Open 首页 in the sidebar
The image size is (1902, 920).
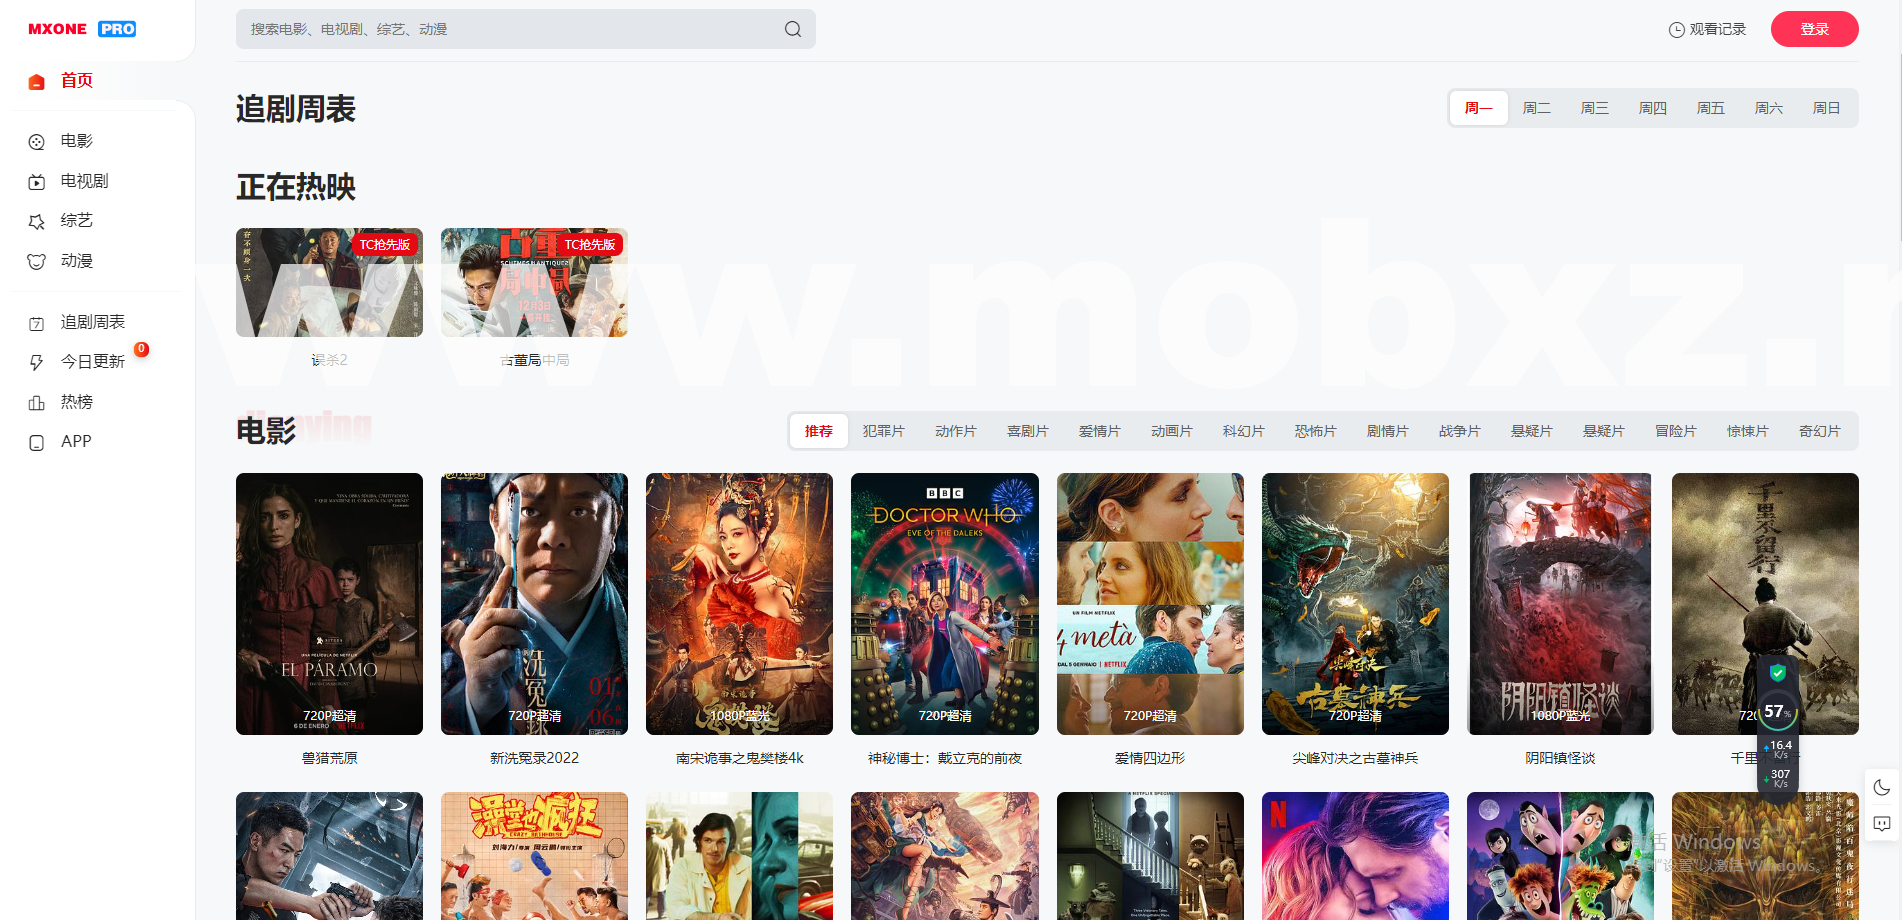point(77,81)
